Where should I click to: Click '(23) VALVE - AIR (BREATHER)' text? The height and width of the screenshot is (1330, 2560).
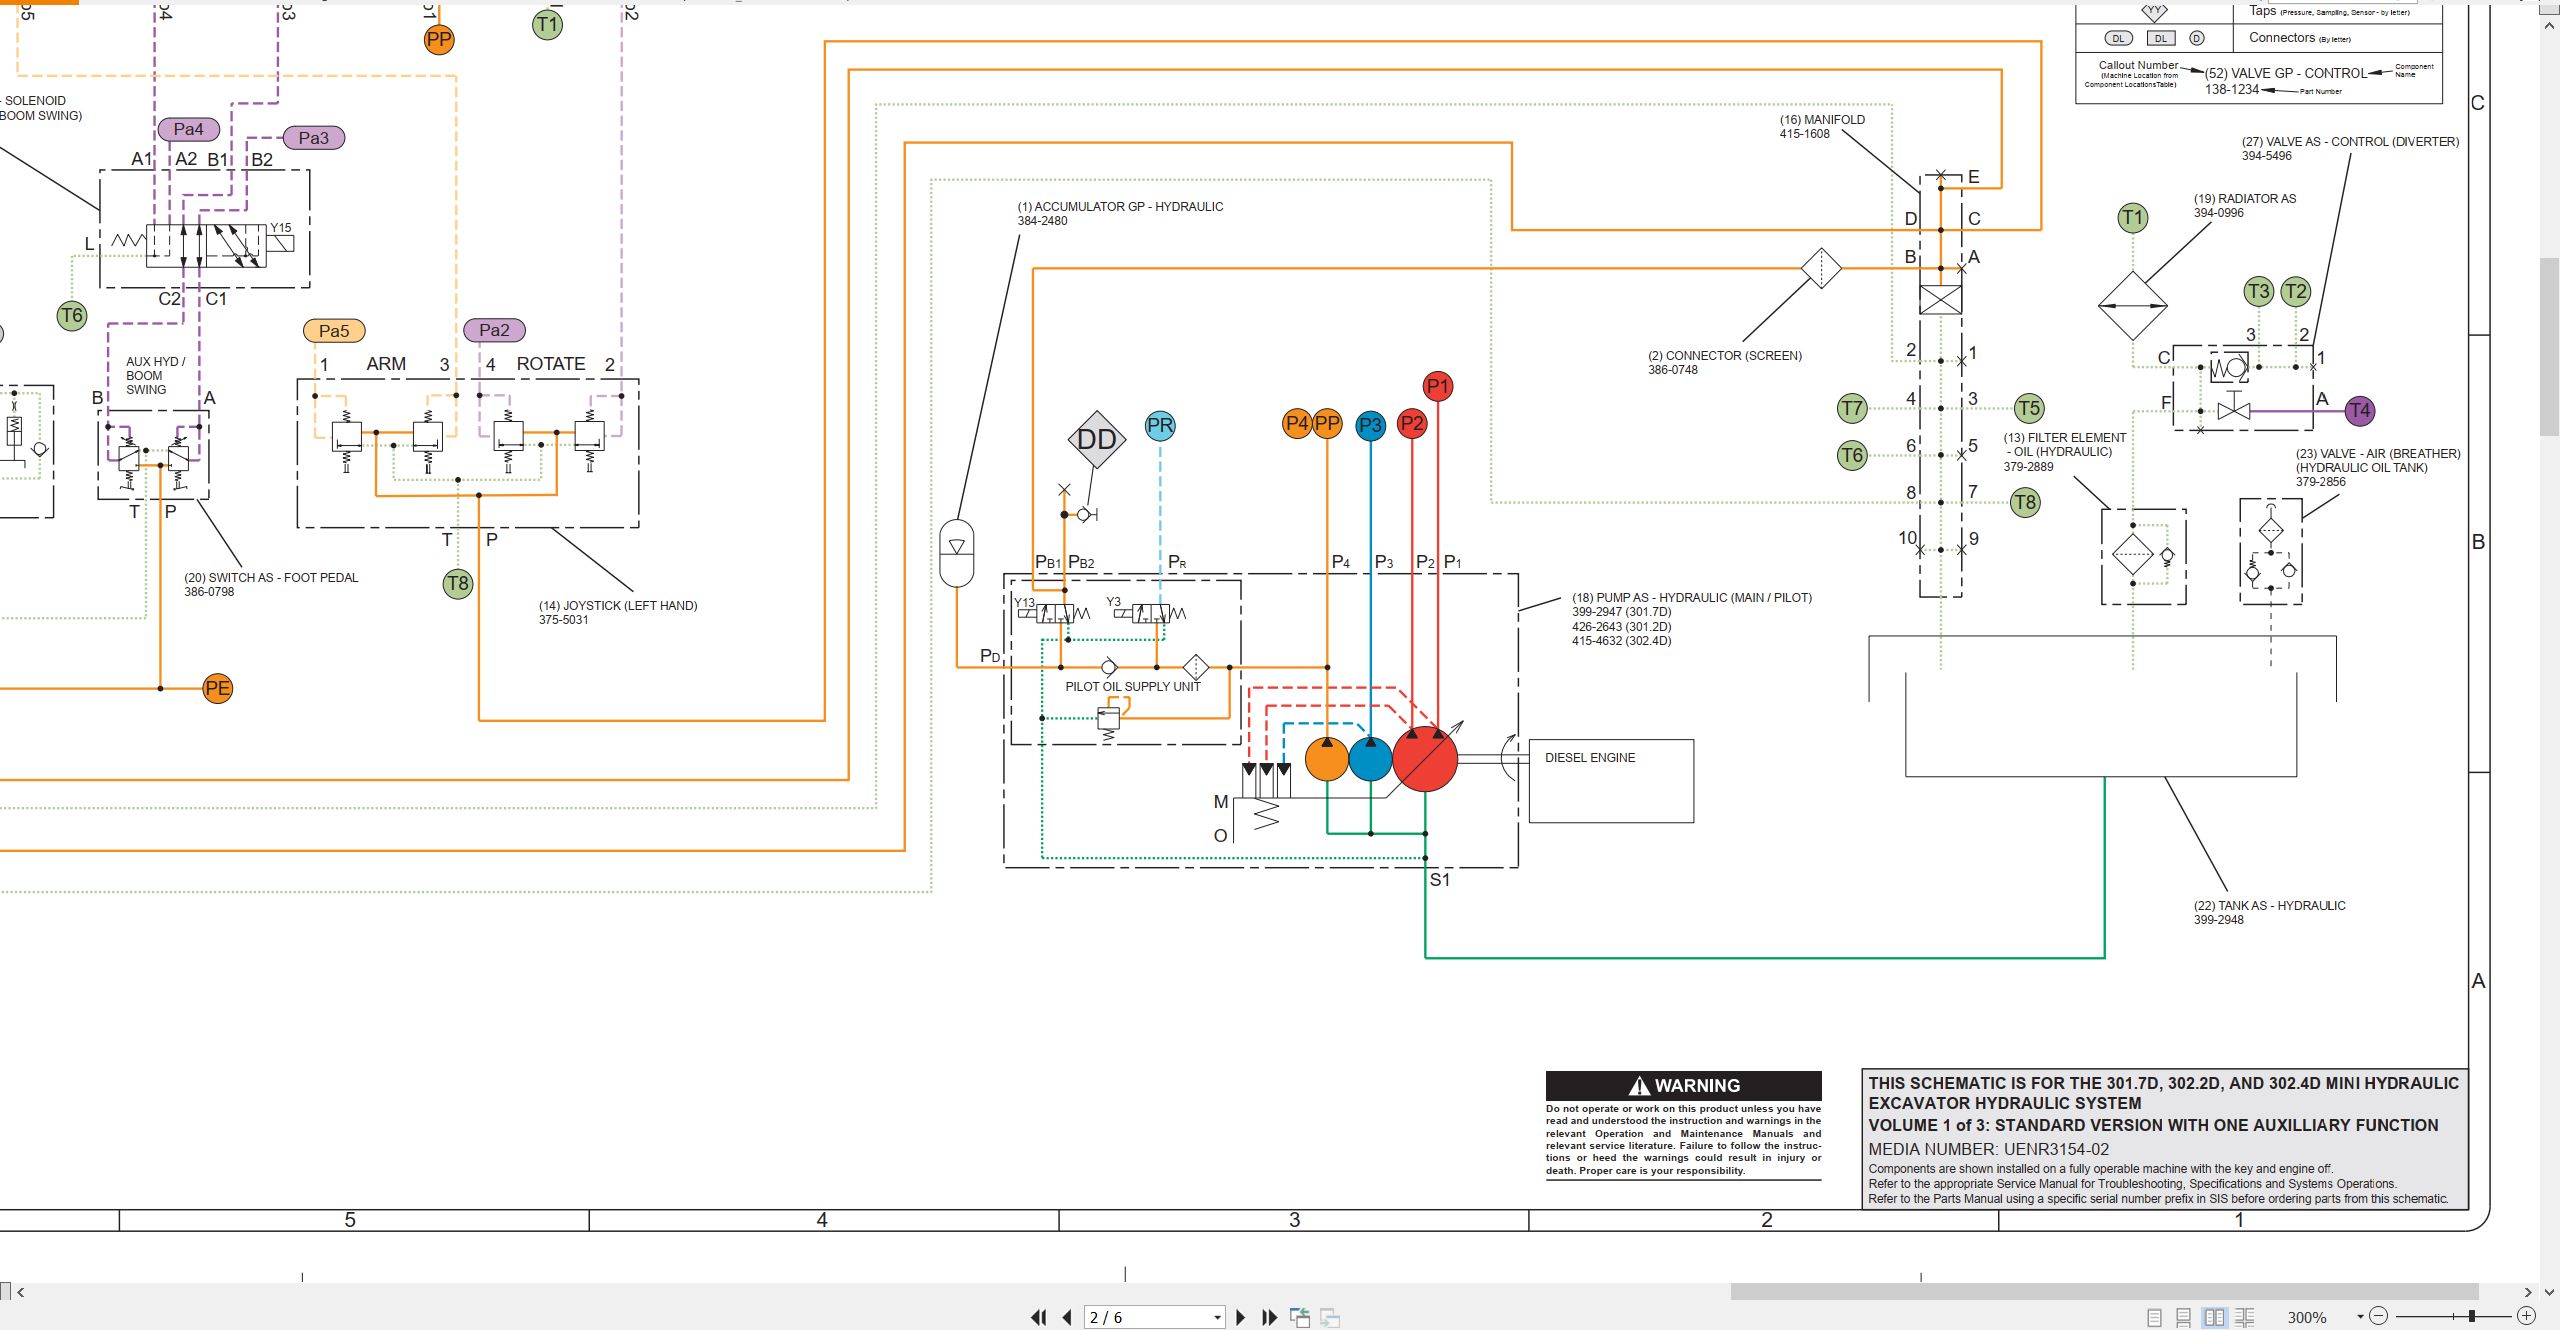tap(2378, 454)
